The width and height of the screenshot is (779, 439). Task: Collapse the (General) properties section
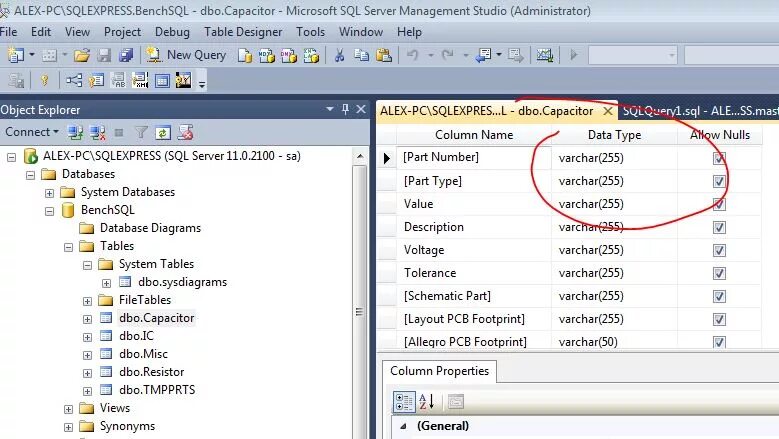(x=403, y=426)
